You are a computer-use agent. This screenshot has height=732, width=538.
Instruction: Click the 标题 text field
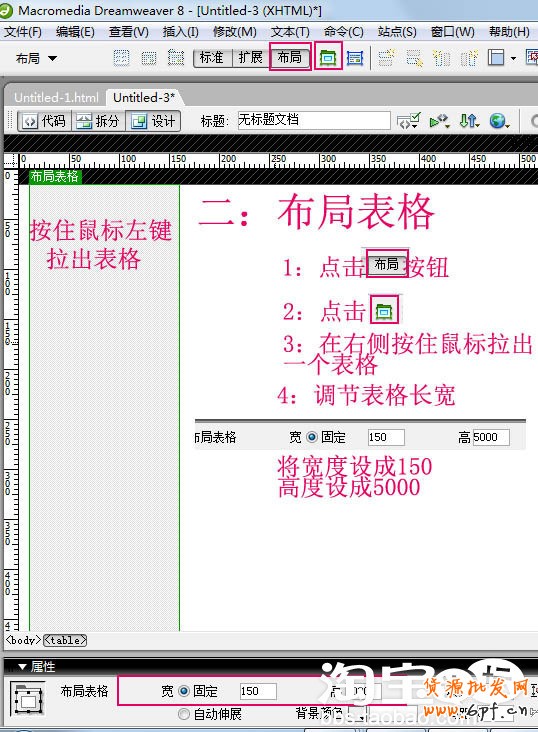[314, 120]
